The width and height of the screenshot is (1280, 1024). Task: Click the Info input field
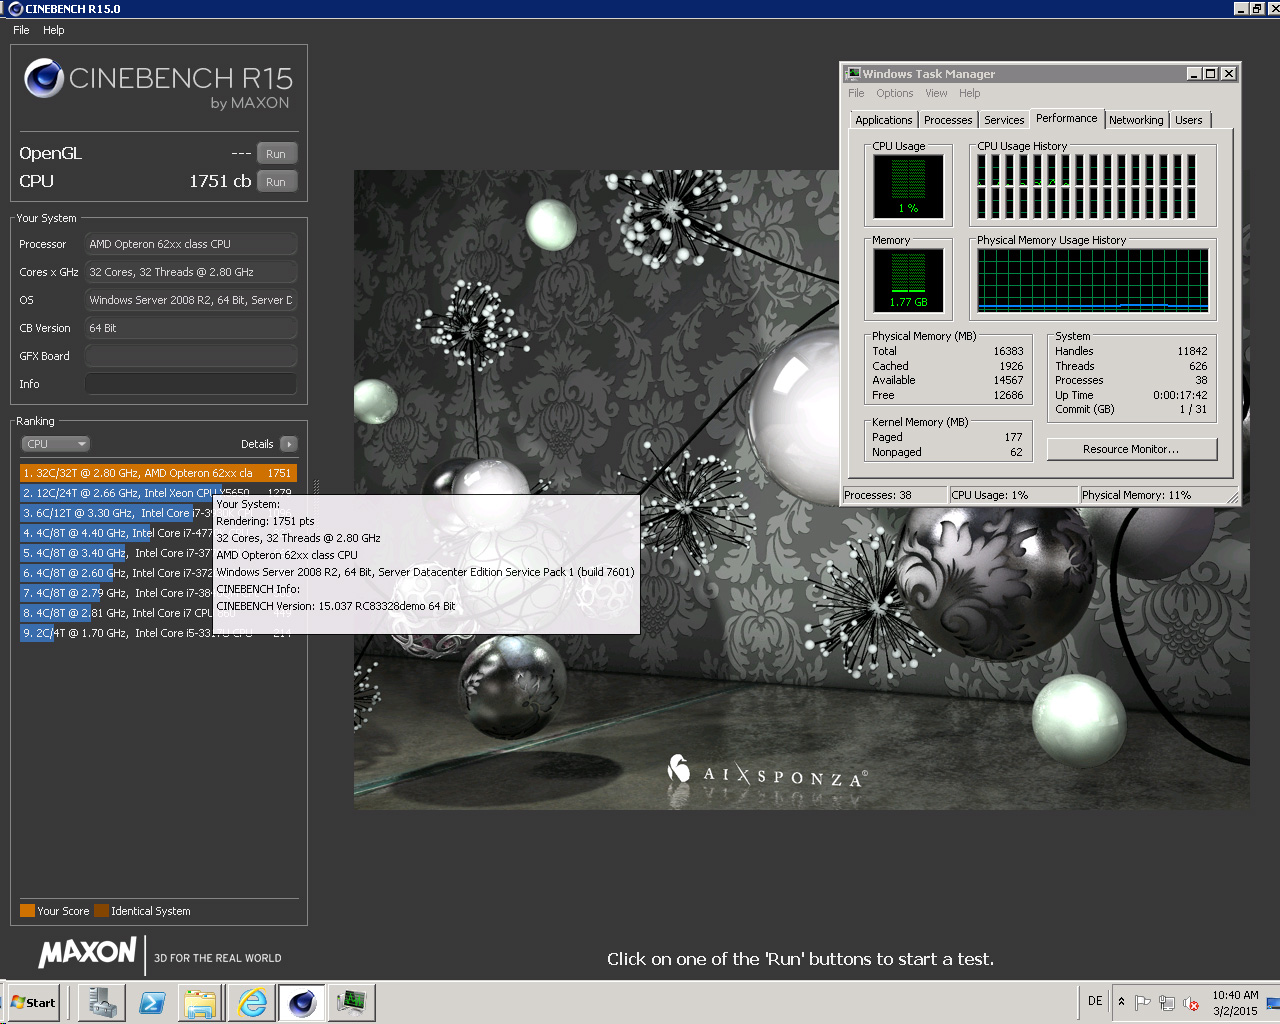click(190, 384)
